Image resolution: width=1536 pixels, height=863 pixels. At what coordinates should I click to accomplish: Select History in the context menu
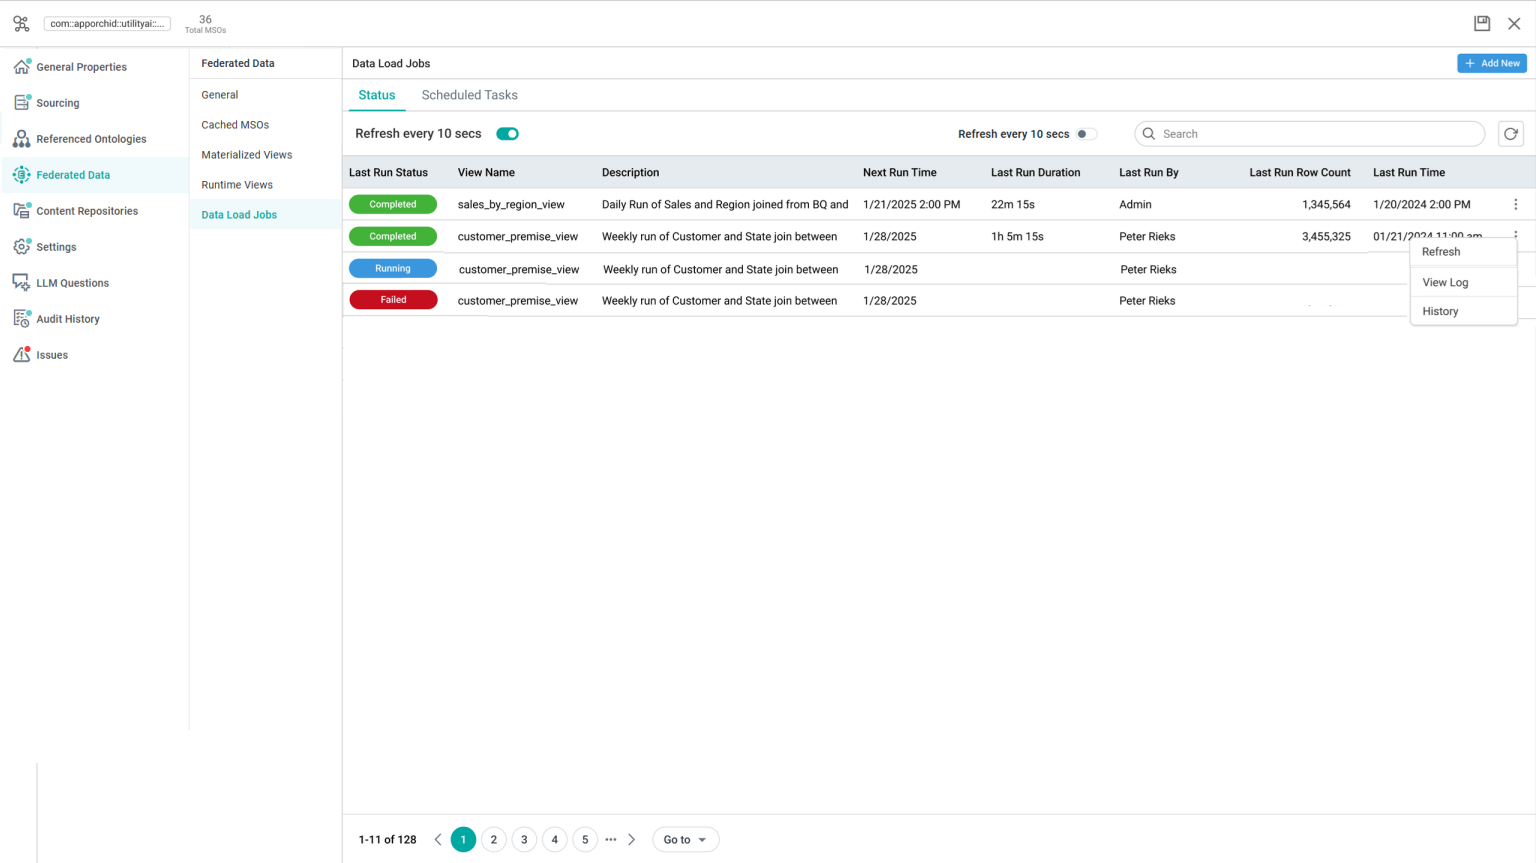(x=1440, y=311)
